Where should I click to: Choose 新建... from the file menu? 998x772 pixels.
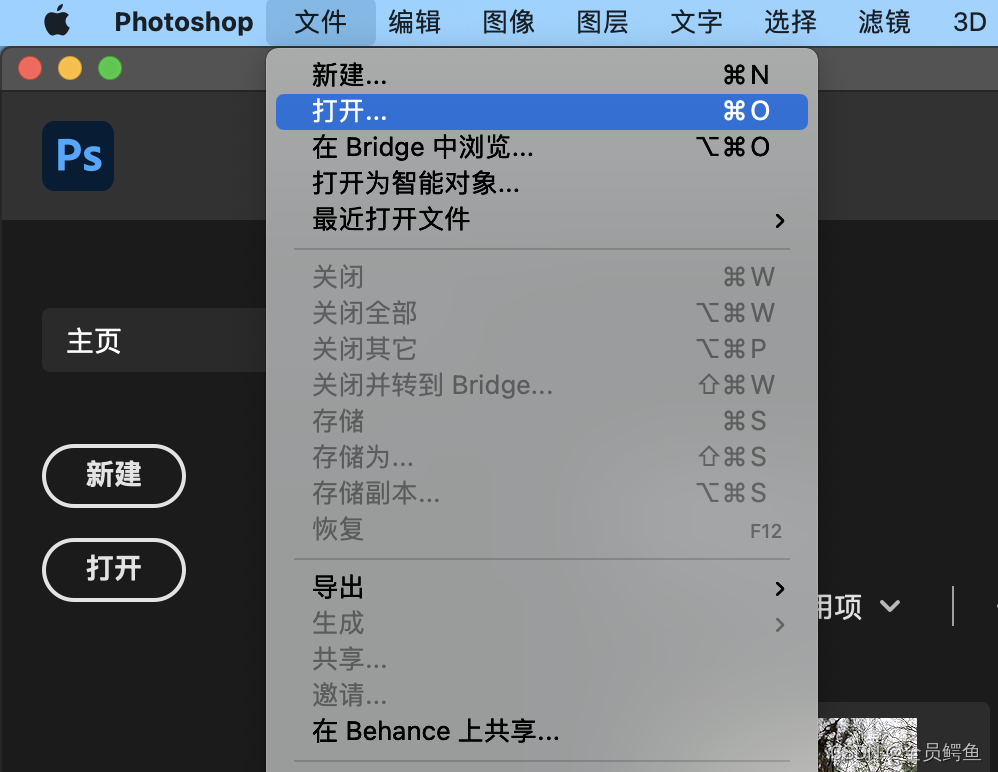coord(542,75)
